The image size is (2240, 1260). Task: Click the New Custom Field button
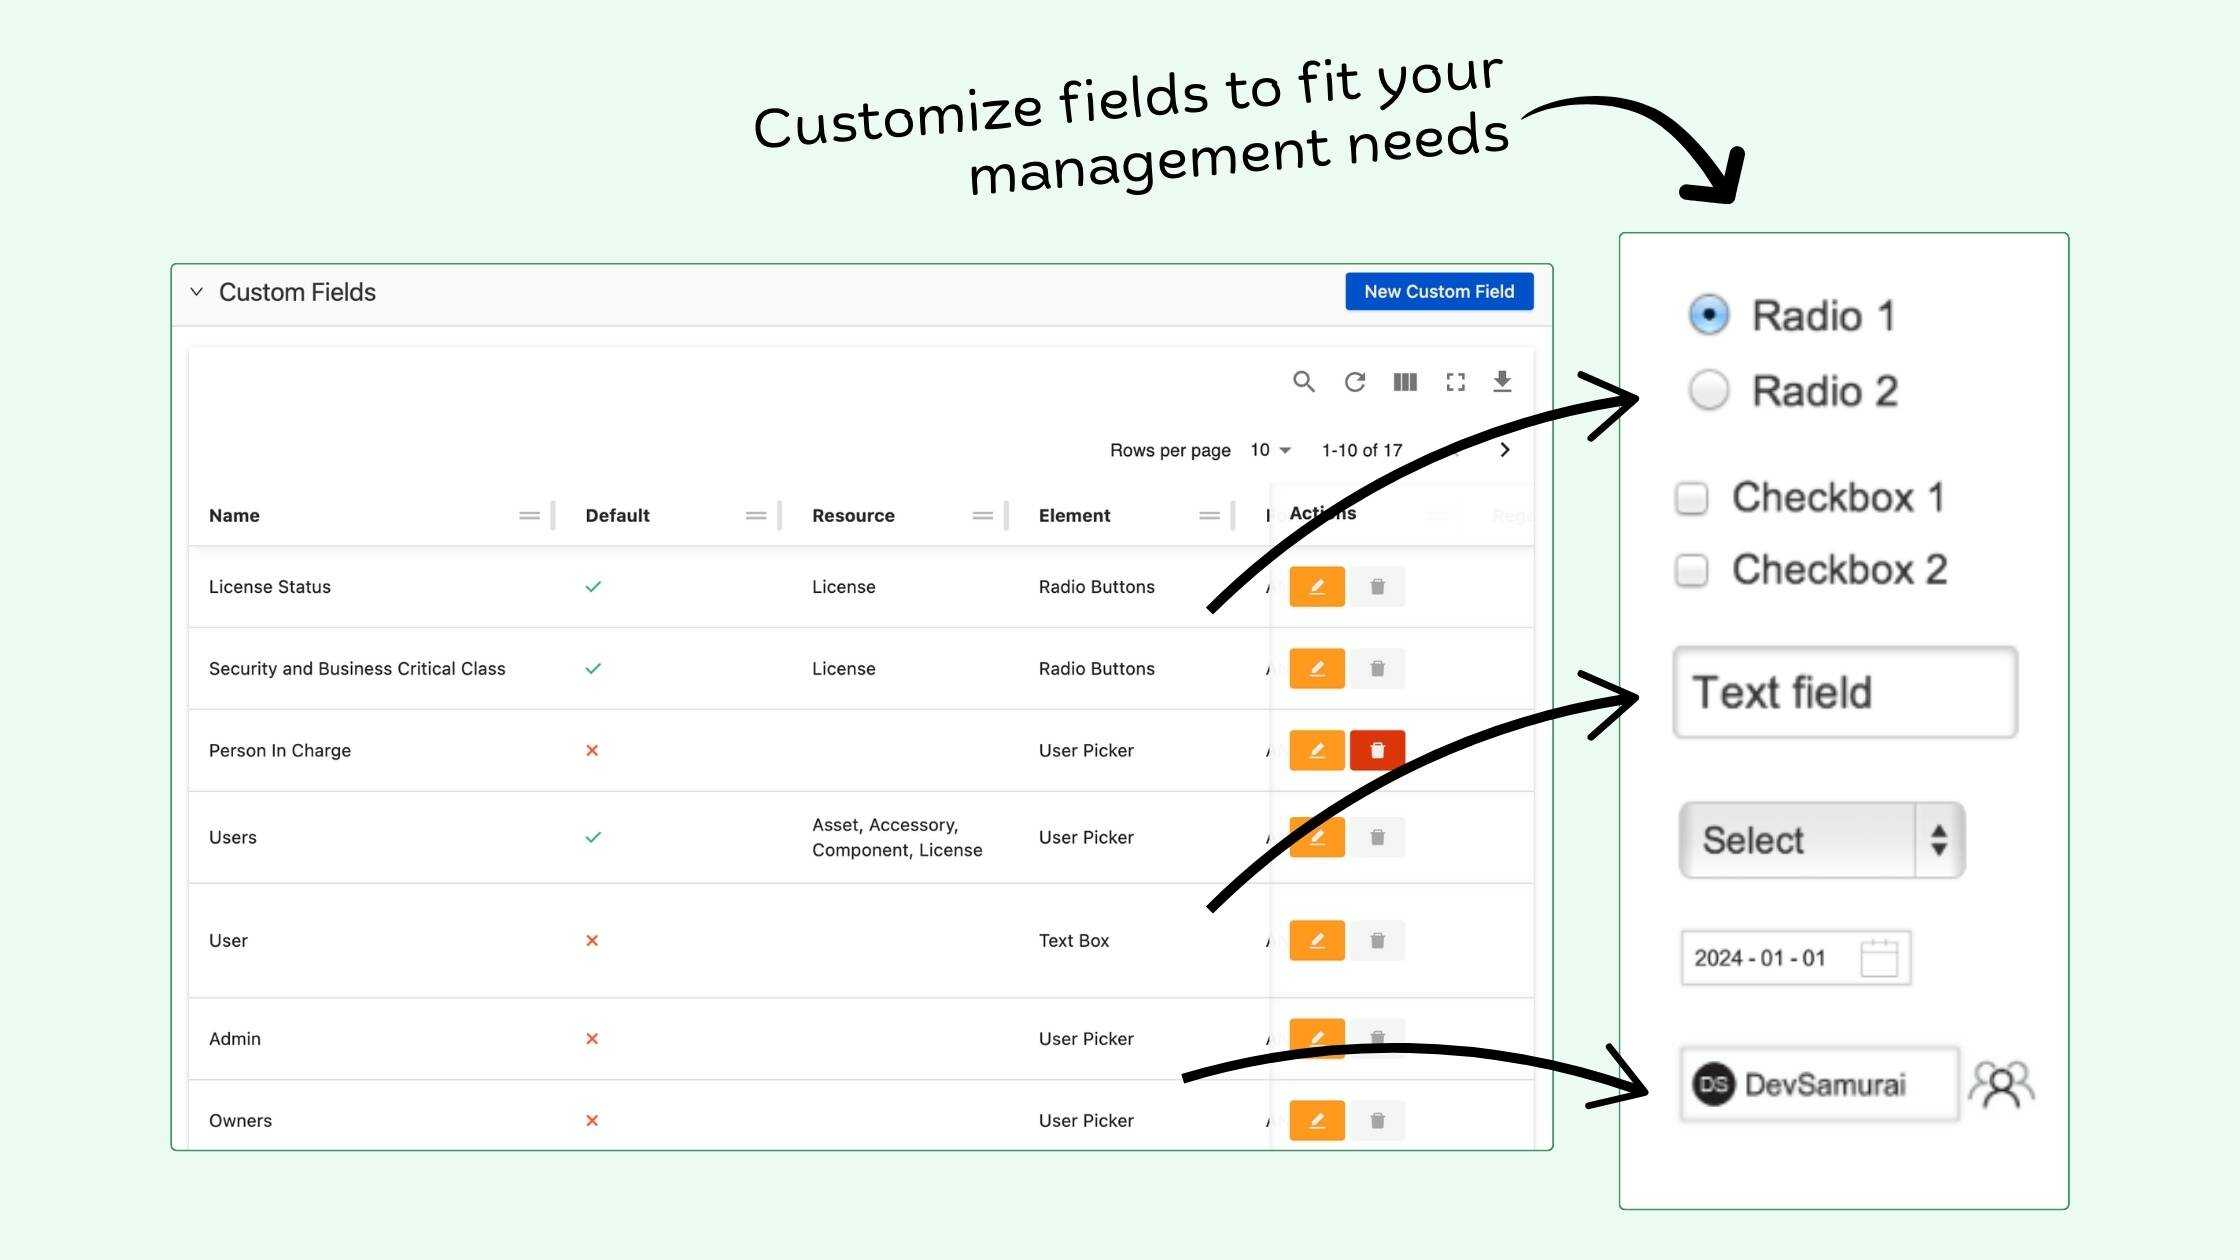click(1438, 292)
